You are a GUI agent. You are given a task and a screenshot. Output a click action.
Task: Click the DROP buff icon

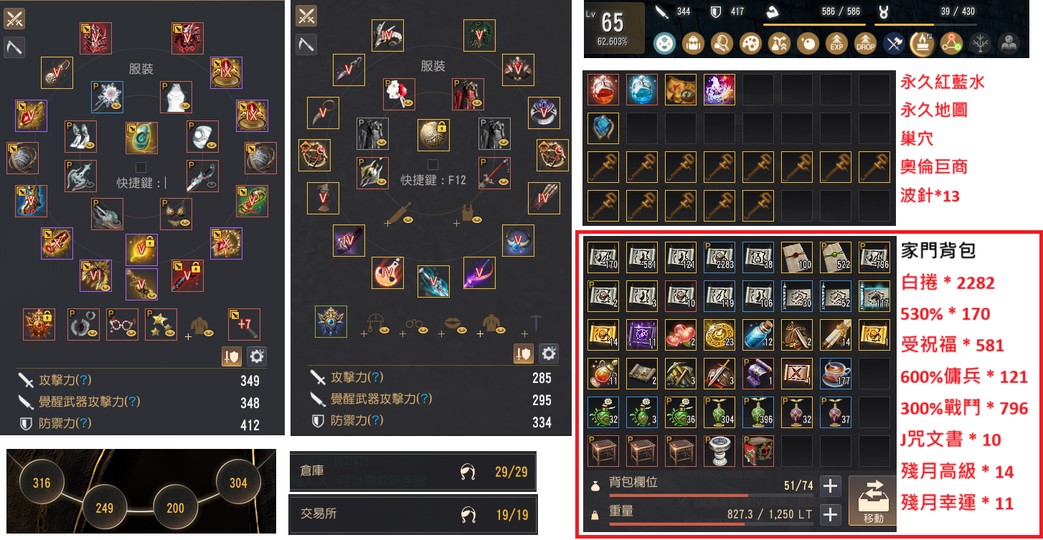[x=865, y=43]
